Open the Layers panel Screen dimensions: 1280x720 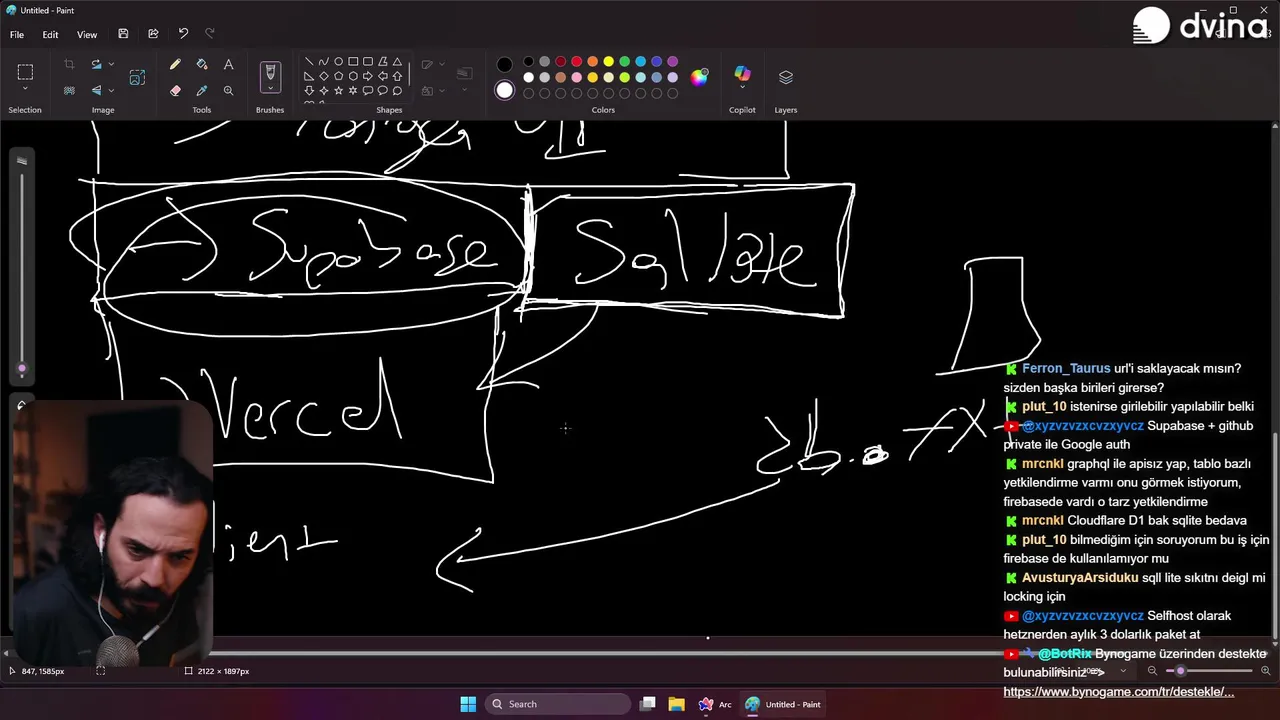(x=786, y=77)
